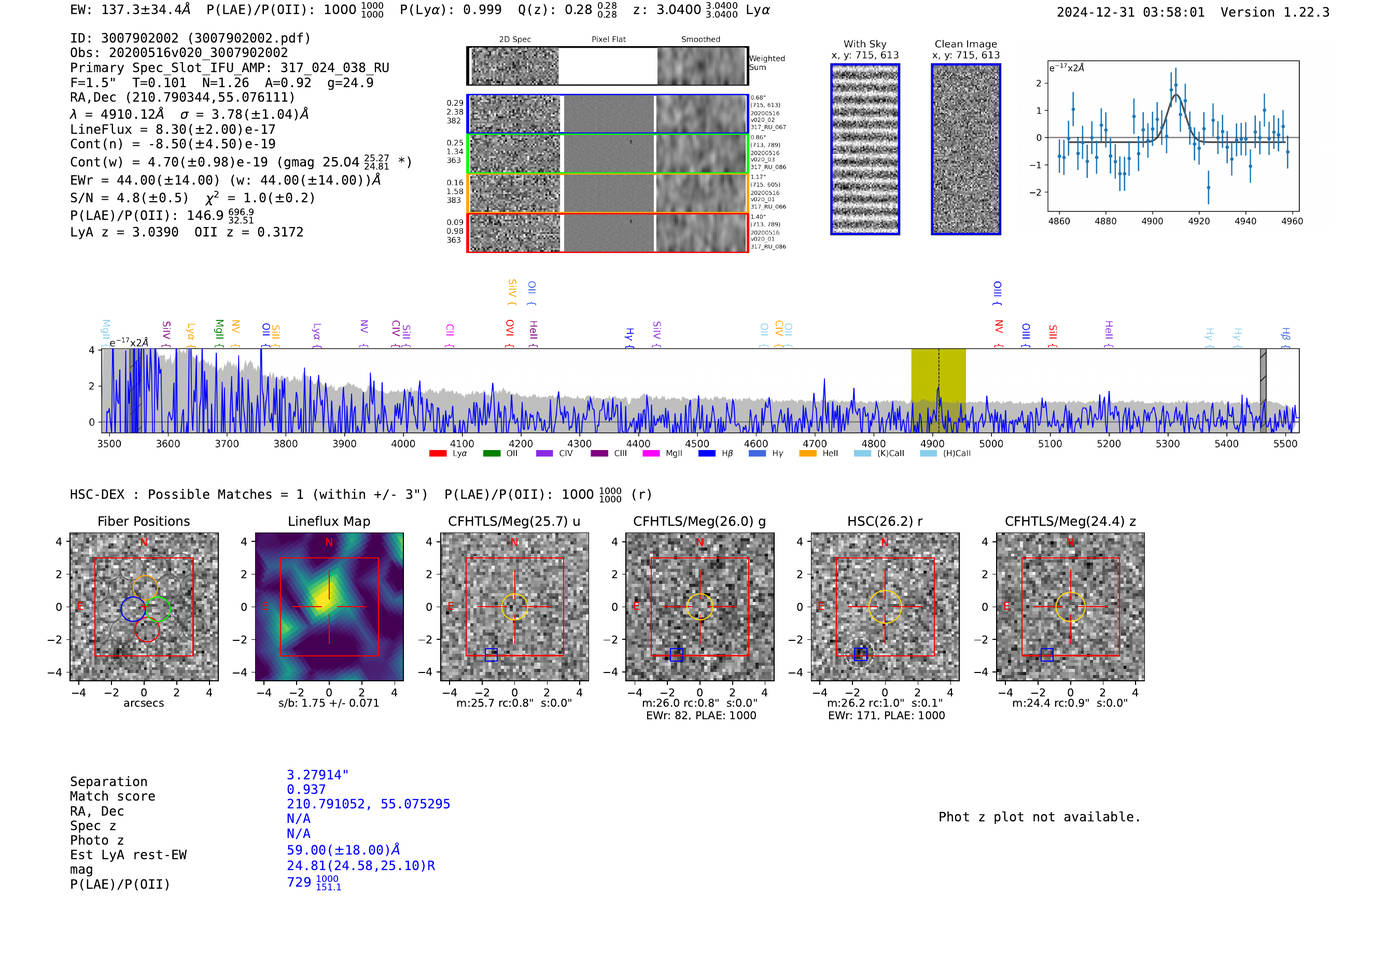Select the orange-bordered fiber spectrum row

607,193
